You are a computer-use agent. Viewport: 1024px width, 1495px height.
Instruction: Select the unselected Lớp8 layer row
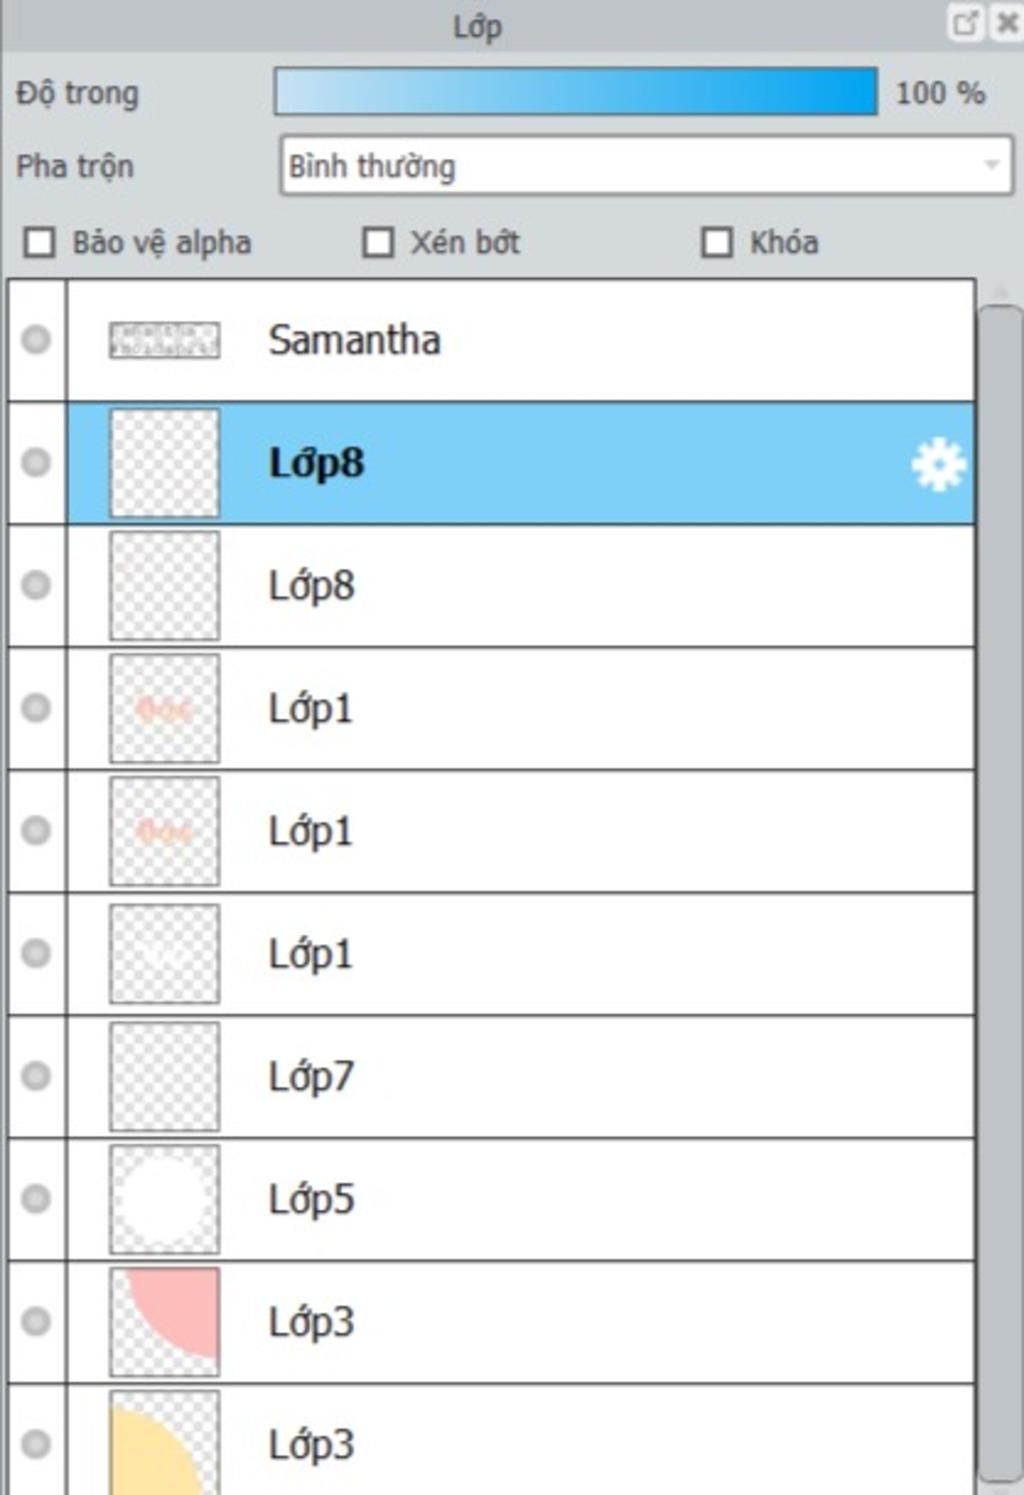(x=521, y=586)
